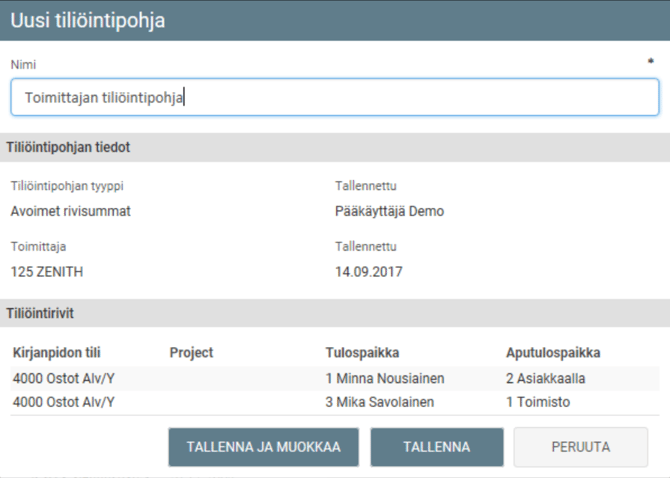Click the Project column header
The width and height of the screenshot is (670, 478).
tap(191, 353)
